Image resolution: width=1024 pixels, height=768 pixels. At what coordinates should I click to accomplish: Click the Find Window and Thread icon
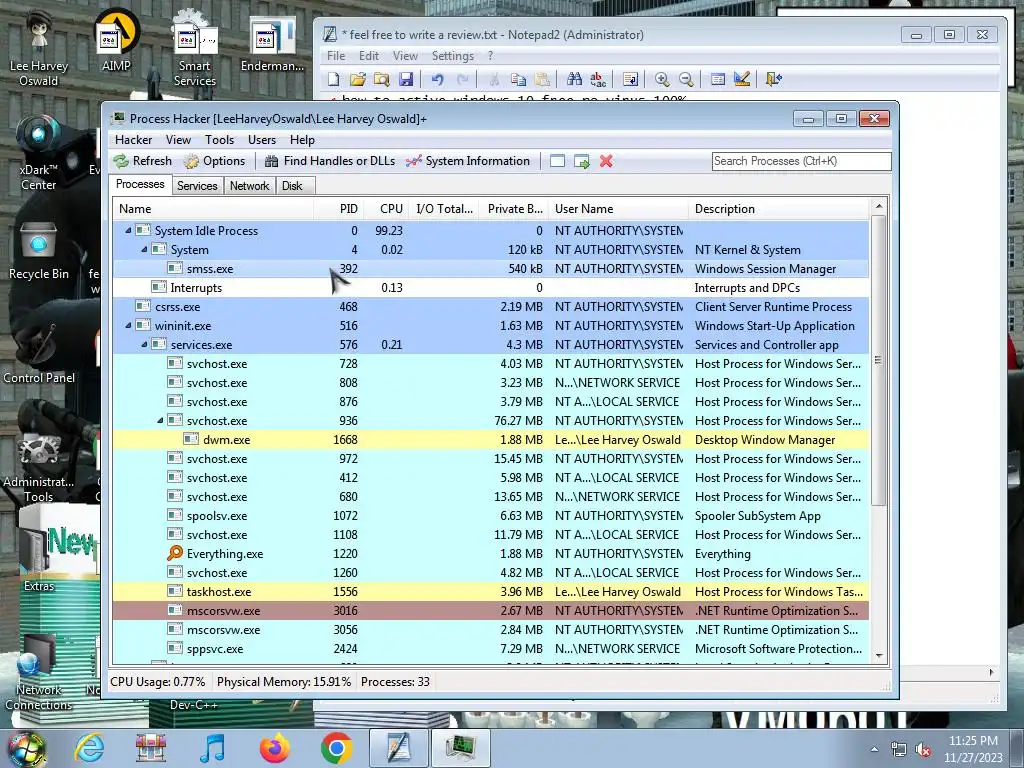point(581,161)
